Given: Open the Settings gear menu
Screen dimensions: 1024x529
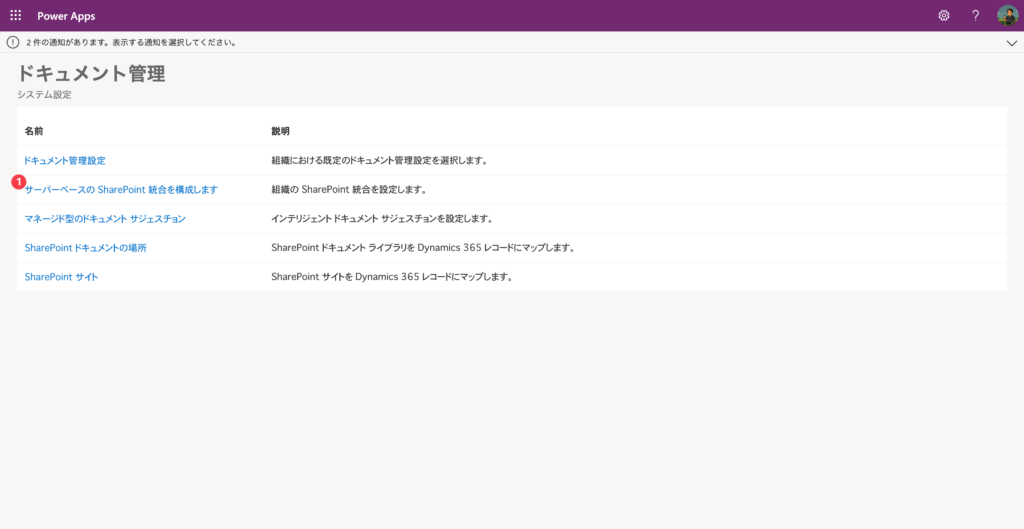Looking at the screenshot, I should pyautogui.click(x=943, y=16).
